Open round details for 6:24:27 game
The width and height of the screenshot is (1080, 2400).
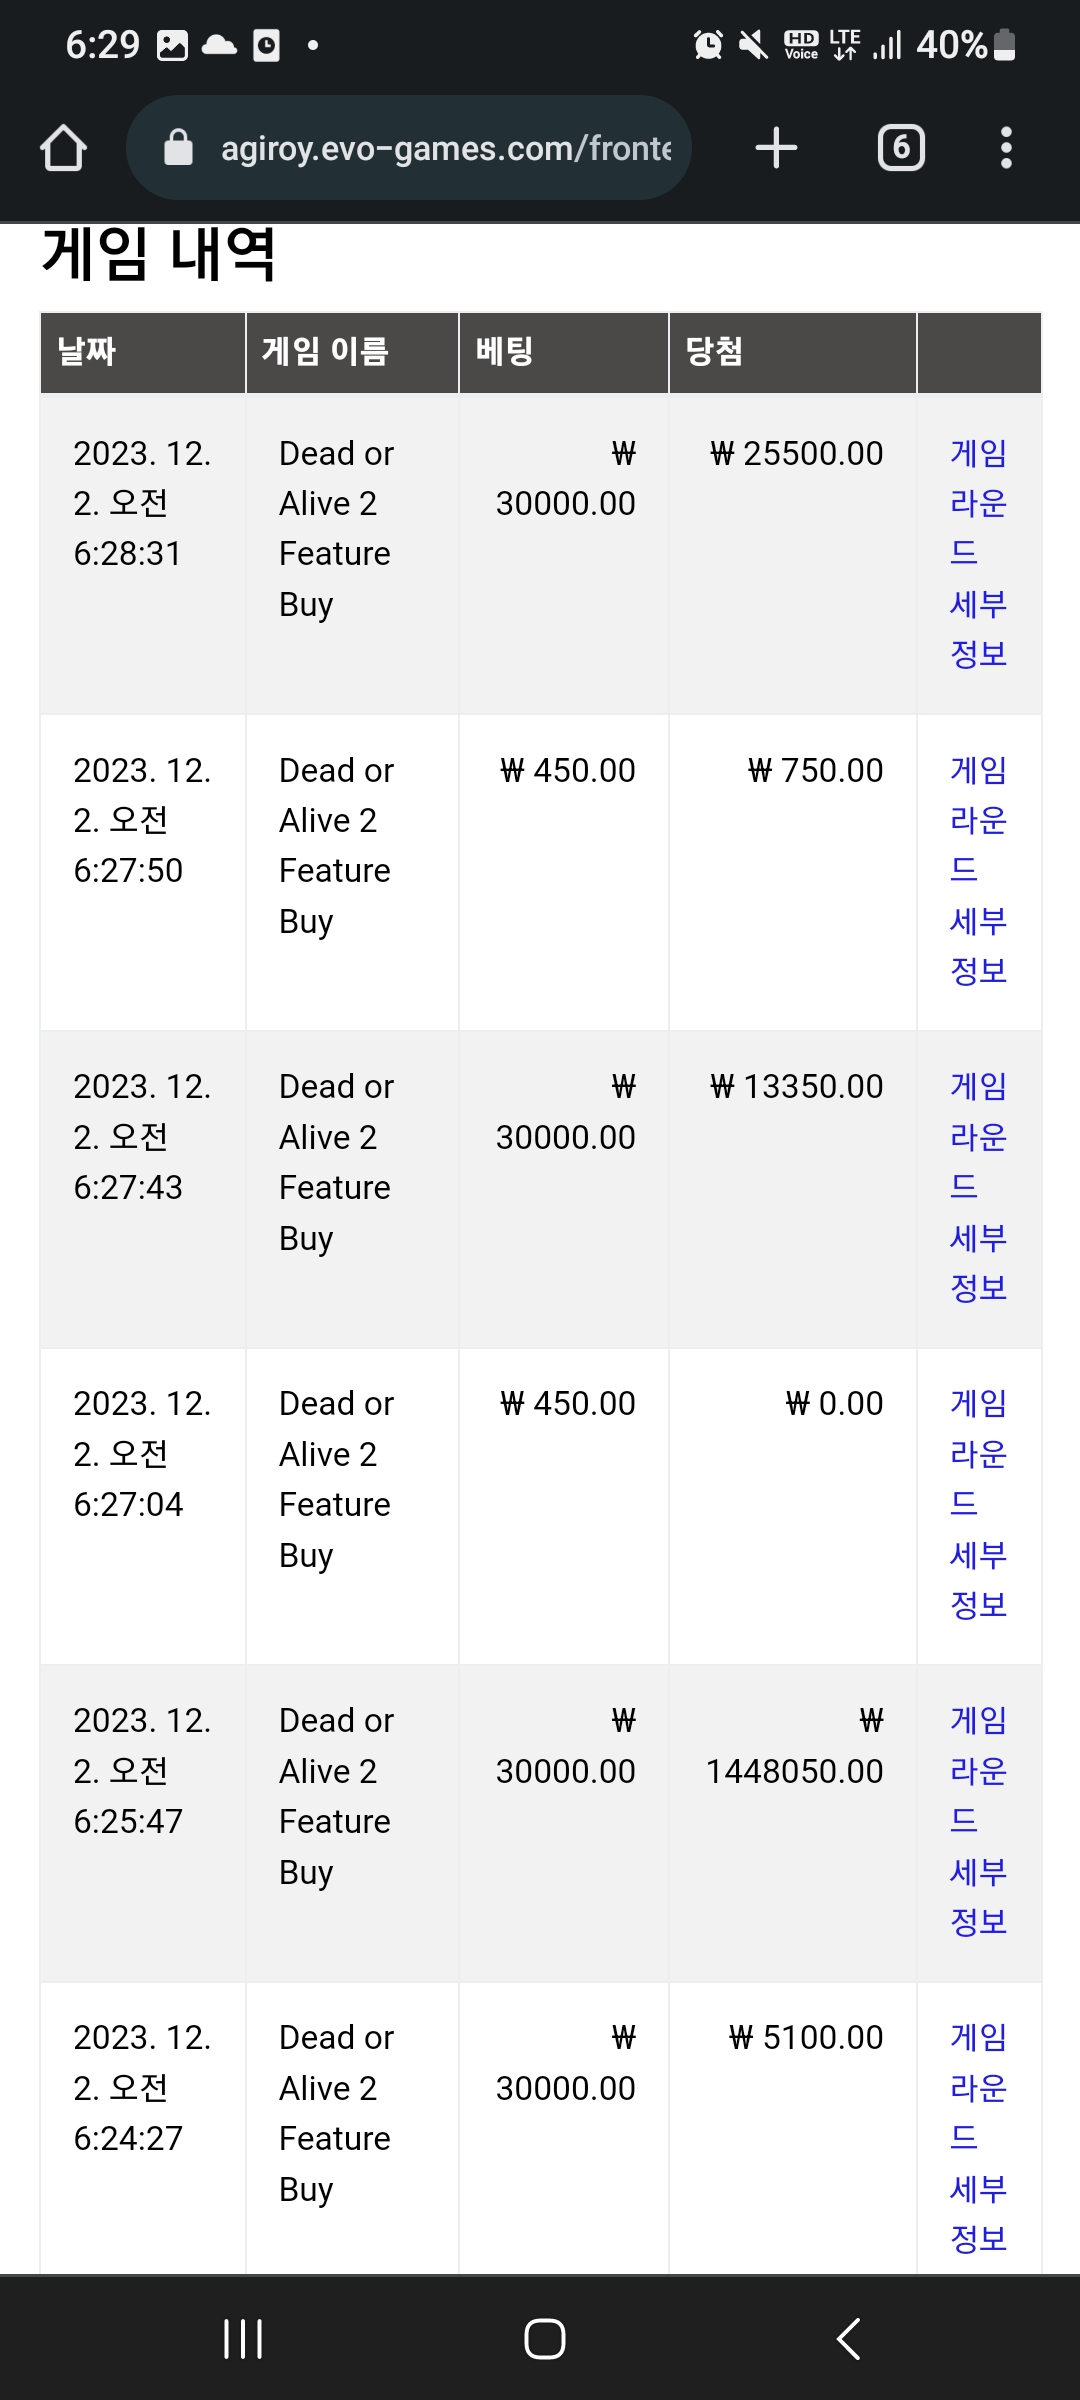978,2138
